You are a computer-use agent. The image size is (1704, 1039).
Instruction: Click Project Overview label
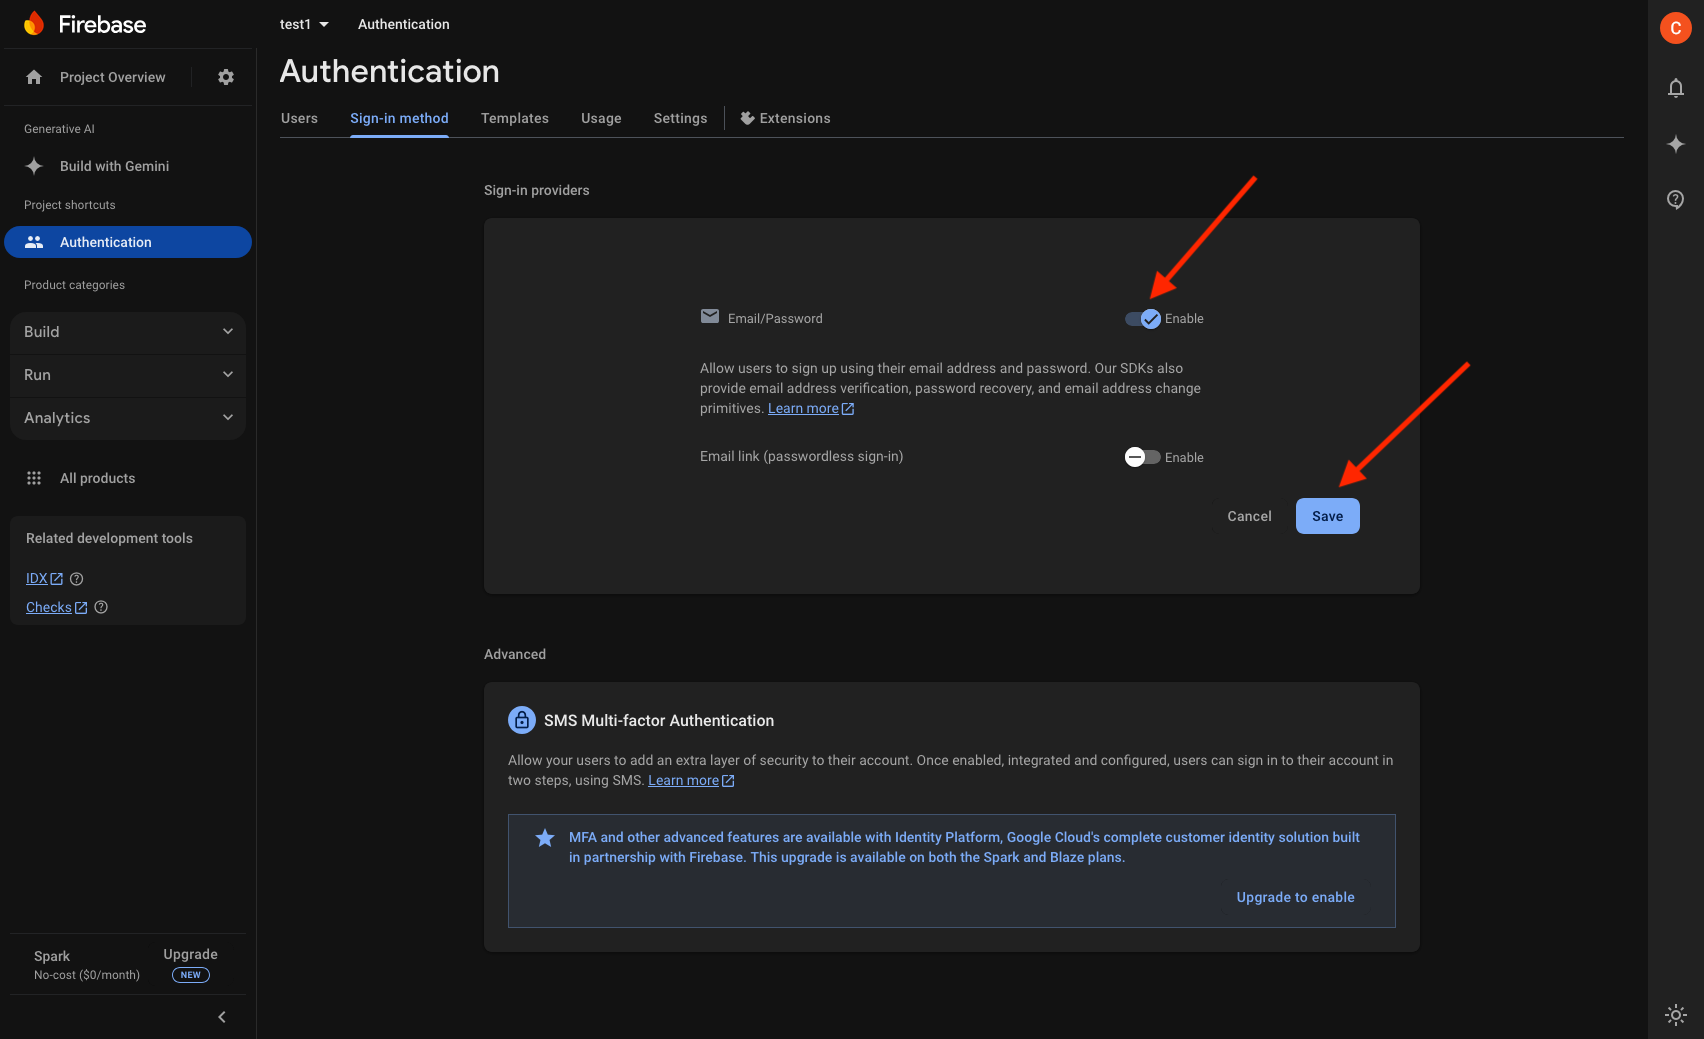tap(112, 77)
